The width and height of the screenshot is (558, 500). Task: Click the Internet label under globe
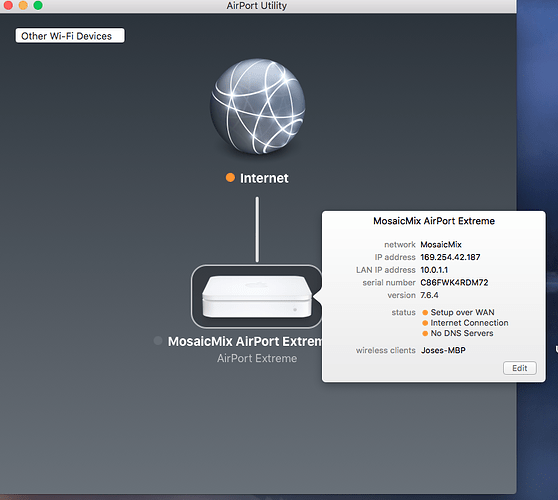[264, 178]
